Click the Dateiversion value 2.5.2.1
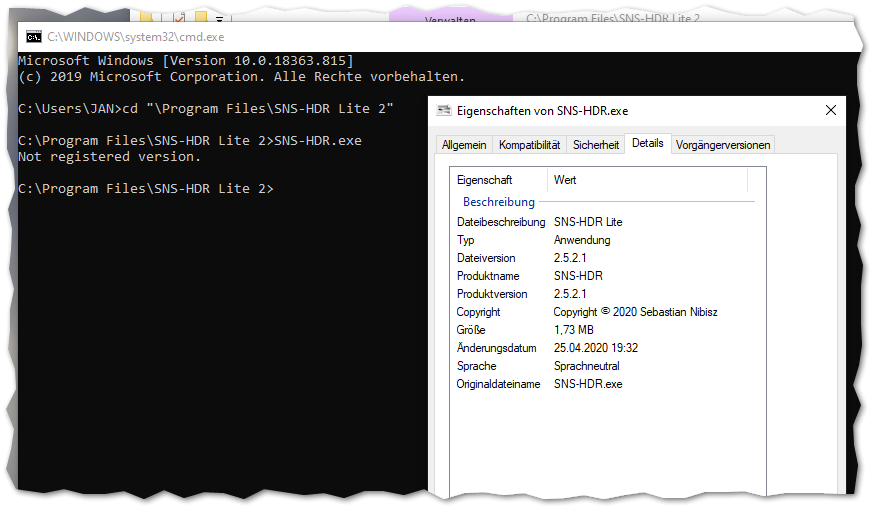873x509 pixels. [570, 258]
